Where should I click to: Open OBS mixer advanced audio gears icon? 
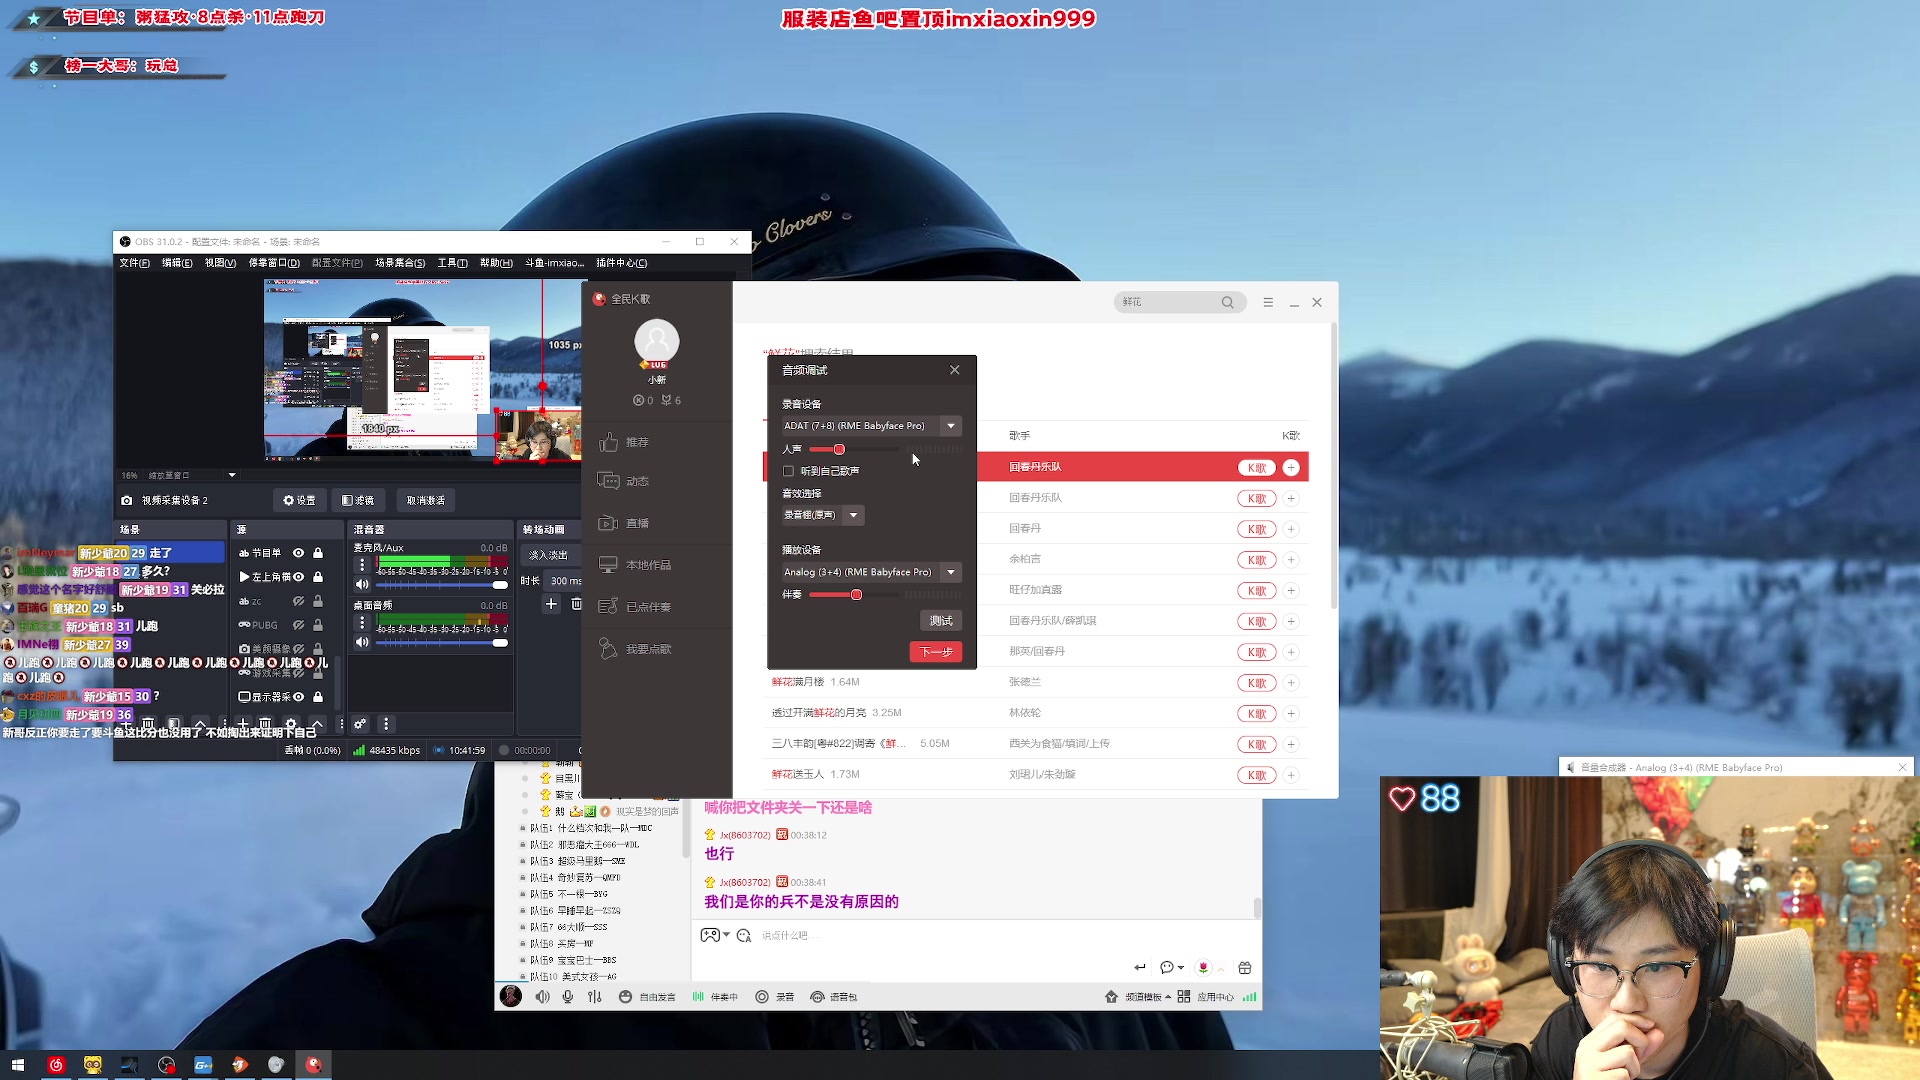(360, 724)
